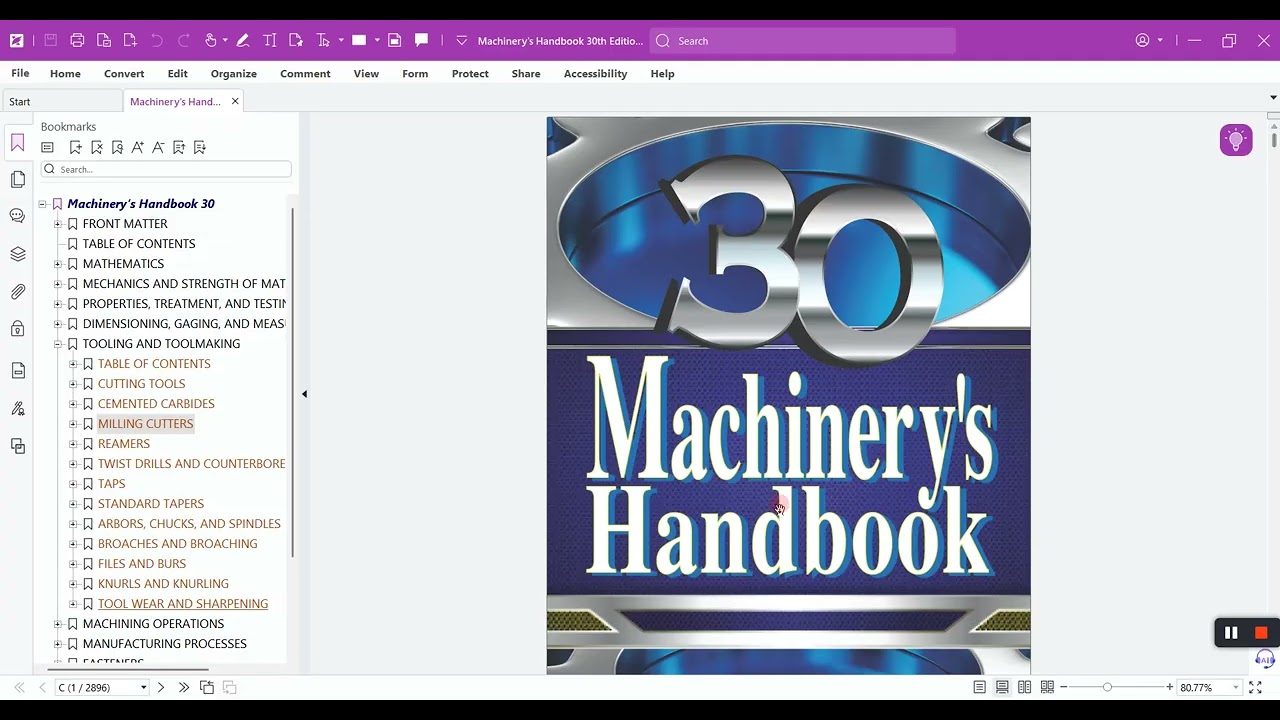The image size is (1280, 720).
Task: Open the Accessibility tab
Action: [x=595, y=74]
